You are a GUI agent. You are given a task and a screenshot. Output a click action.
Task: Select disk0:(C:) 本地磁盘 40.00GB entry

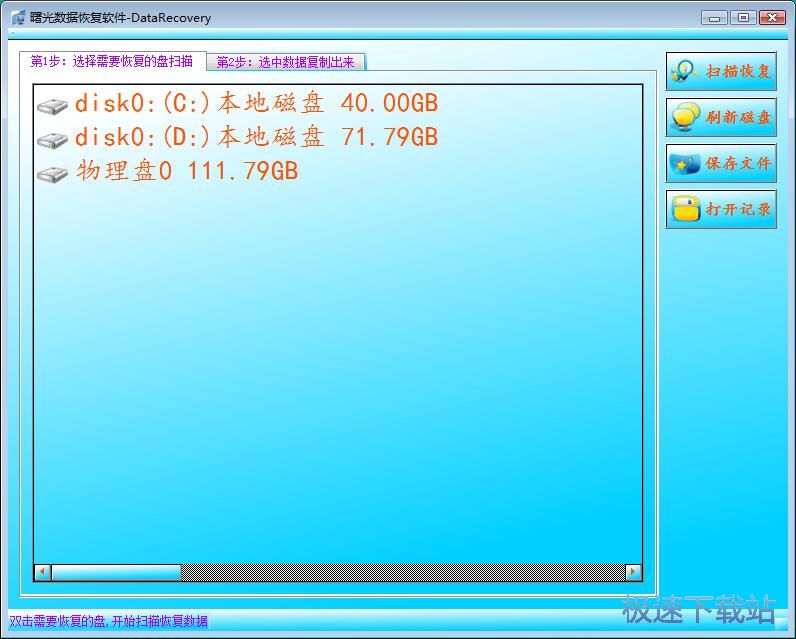(x=256, y=103)
